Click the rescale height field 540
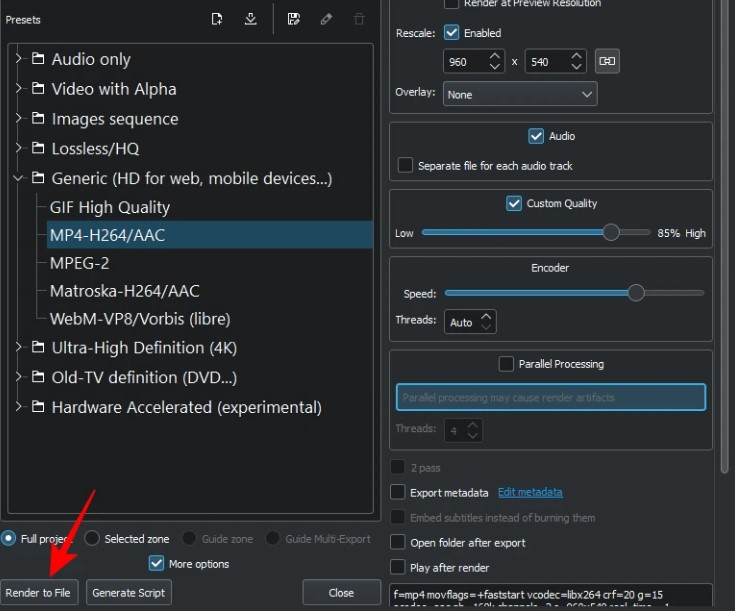 (547, 61)
